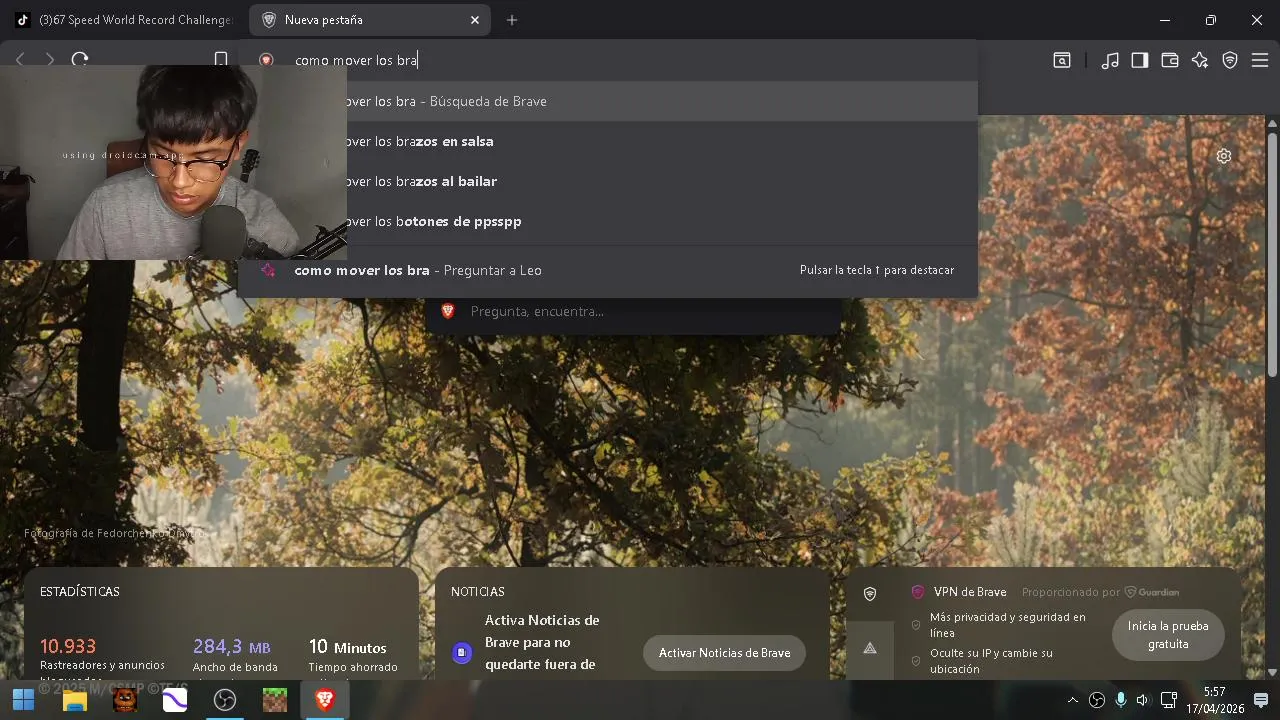Open OBS Studio from the taskbar

(x=225, y=700)
